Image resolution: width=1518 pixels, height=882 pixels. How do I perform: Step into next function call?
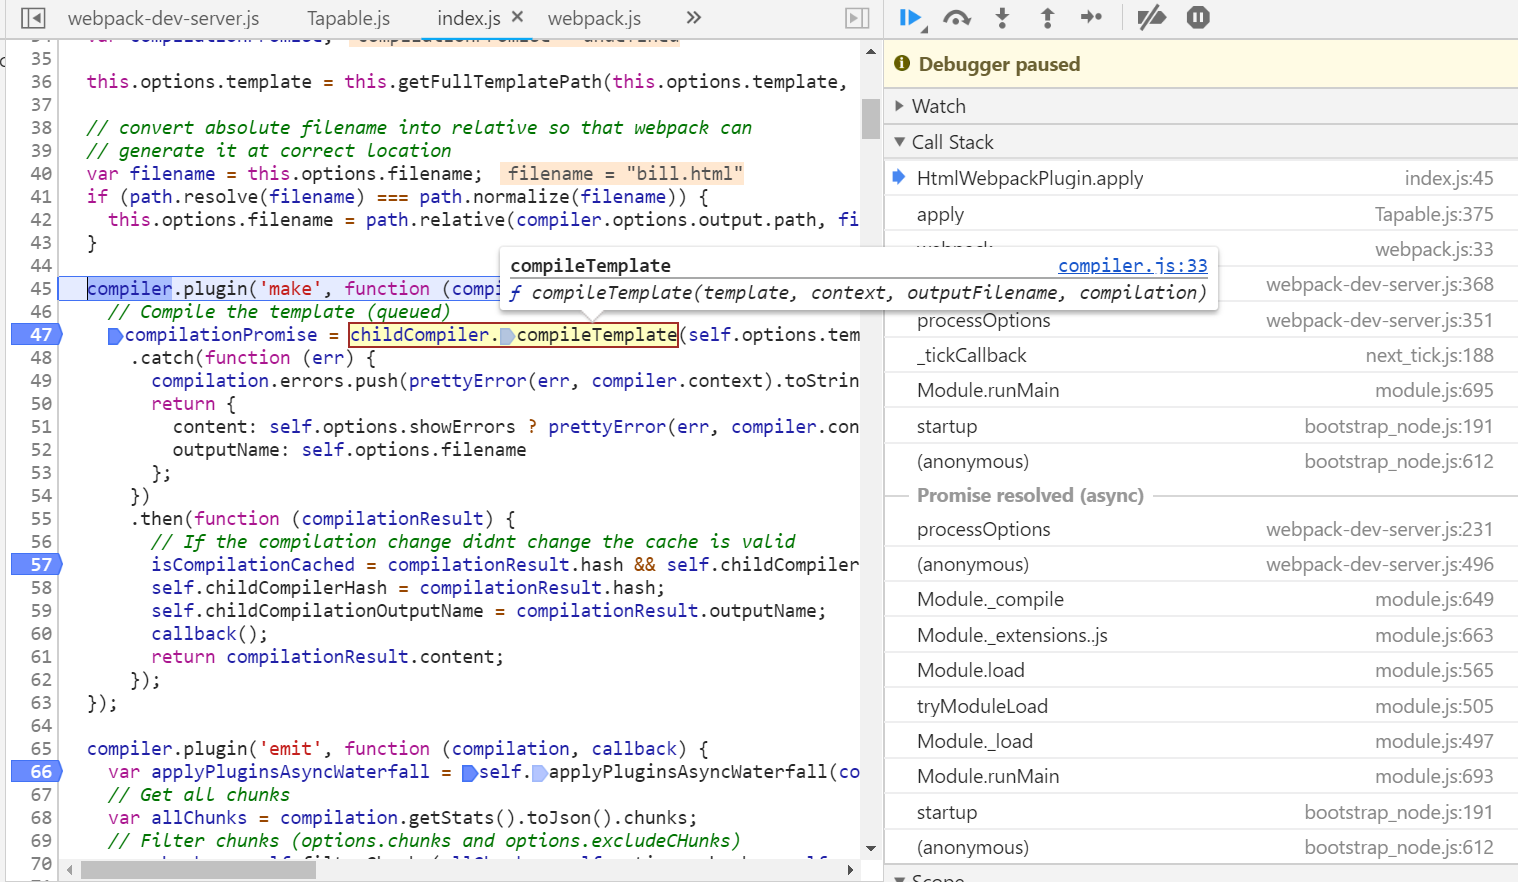tap(1002, 18)
